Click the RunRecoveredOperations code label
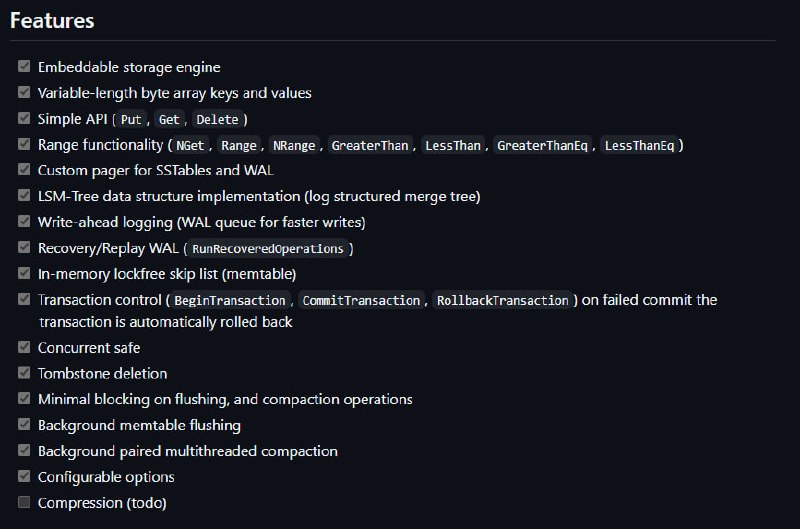This screenshot has width=800, height=529. click(268, 249)
